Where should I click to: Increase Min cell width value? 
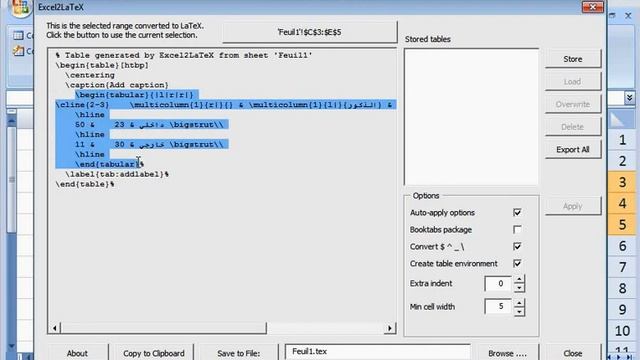[x=519, y=303]
